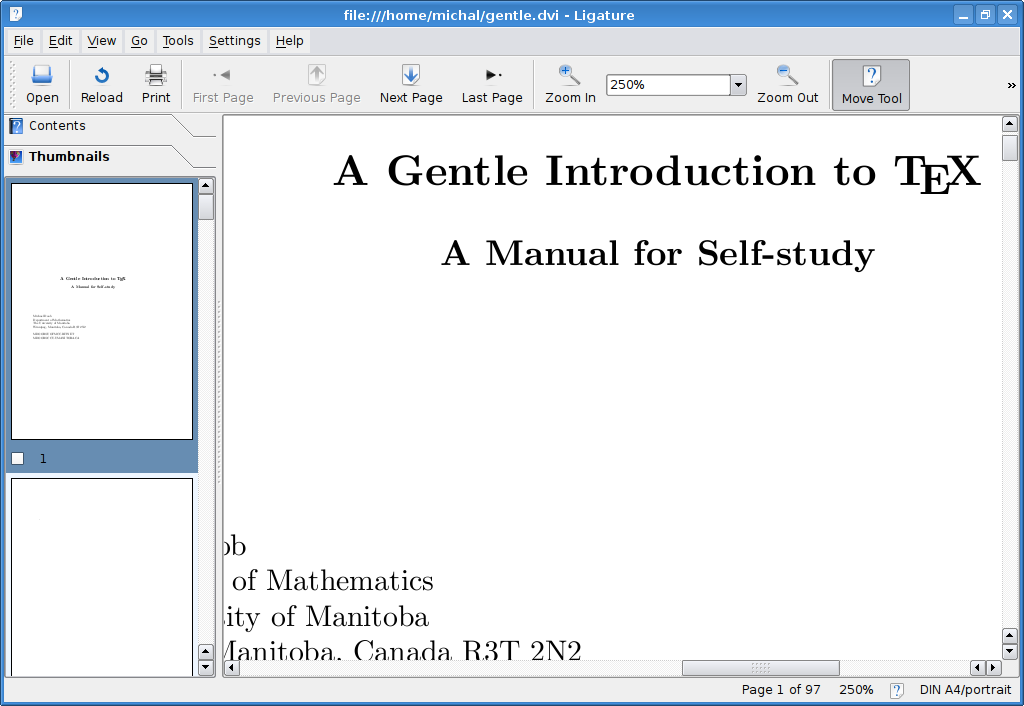The width and height of the screenshot is (1024, 706).
Task: Open the Edit menu
Action: [x=60, y=40]
